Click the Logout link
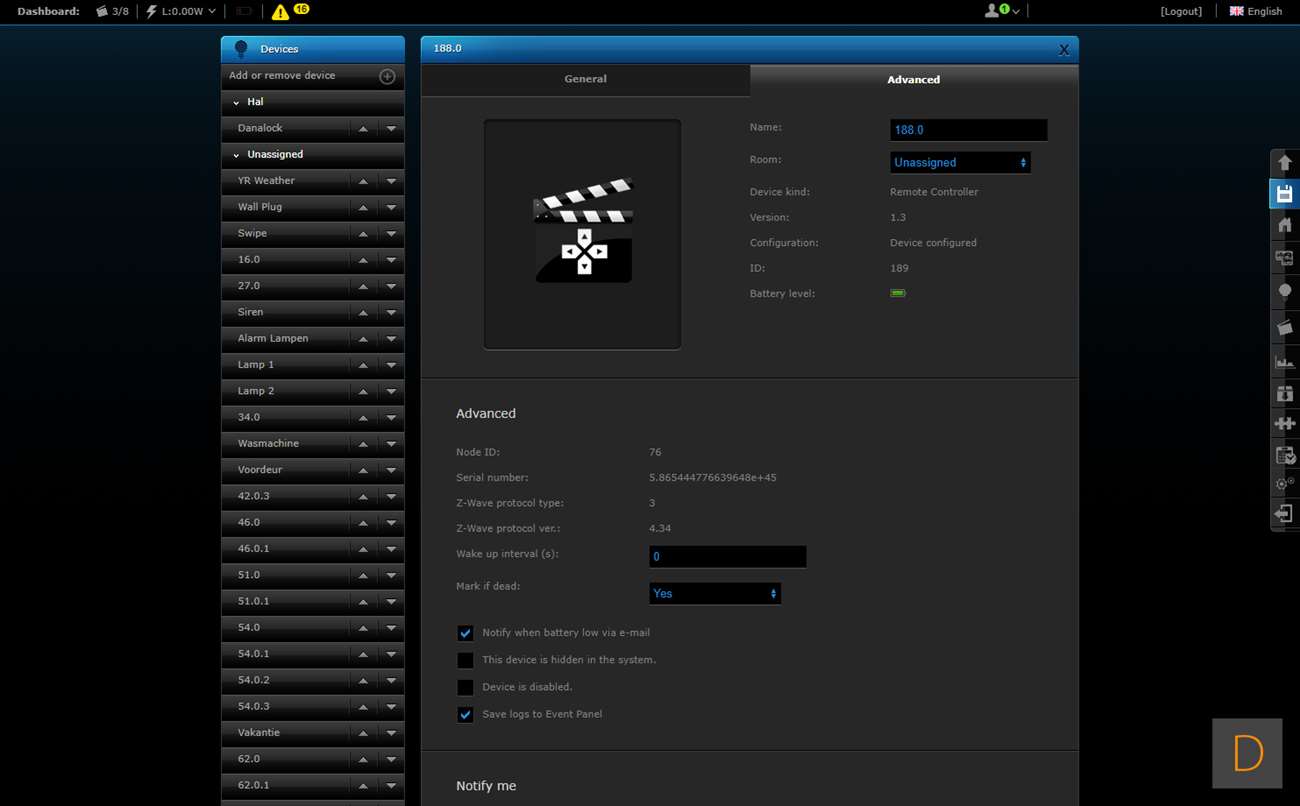The height and width of the screenshot is (806, 1300). click(1181, 11)
